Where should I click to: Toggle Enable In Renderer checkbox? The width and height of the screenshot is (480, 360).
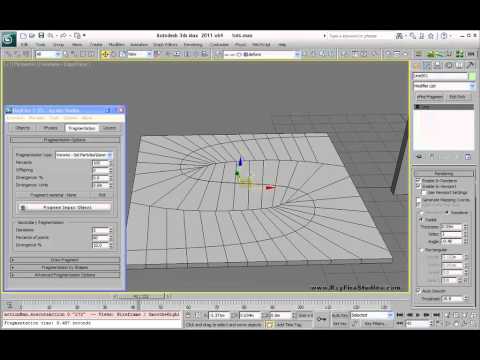(418, 180)
